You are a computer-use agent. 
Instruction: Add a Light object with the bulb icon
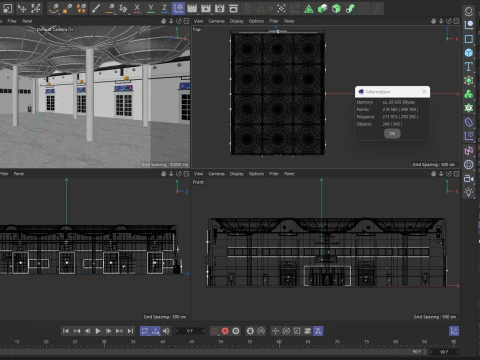tap(469, 192)
